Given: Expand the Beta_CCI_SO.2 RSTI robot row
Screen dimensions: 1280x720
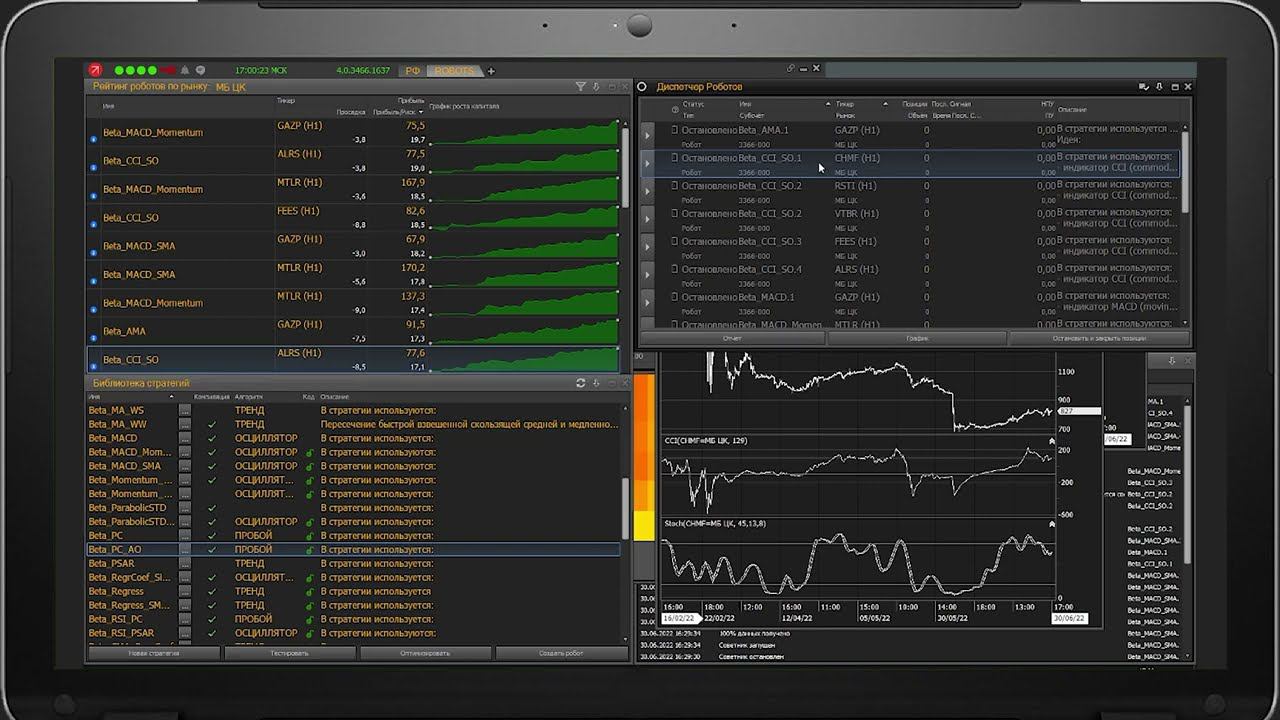Looking at the screenshot, I should [647, 192].
